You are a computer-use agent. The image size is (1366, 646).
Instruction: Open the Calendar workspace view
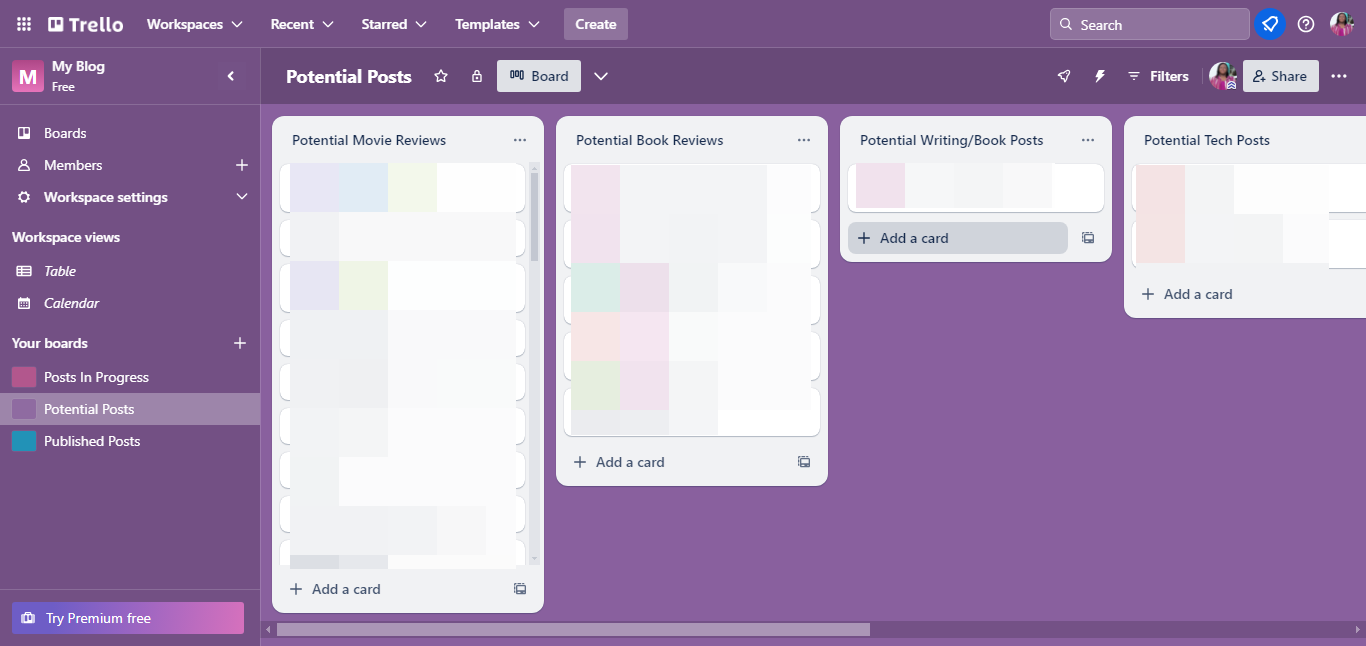71,303
